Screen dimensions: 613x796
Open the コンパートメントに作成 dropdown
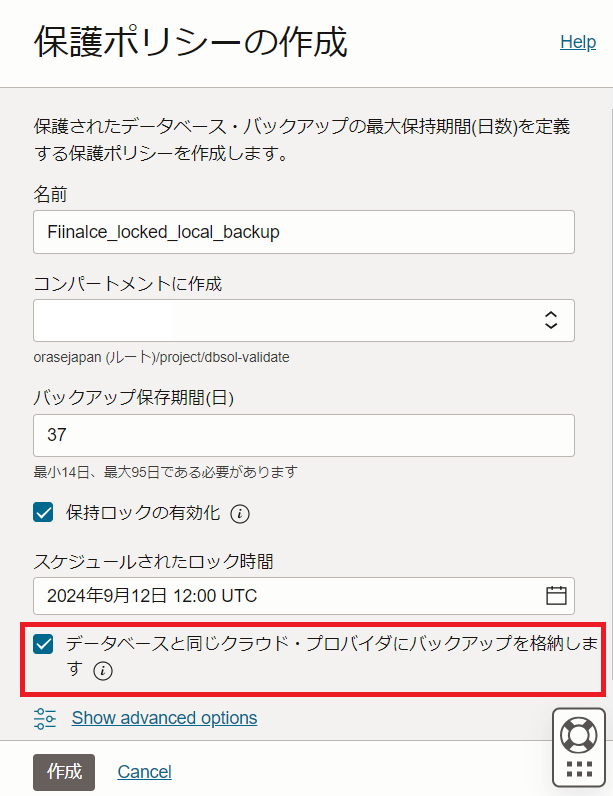[303, 320]
